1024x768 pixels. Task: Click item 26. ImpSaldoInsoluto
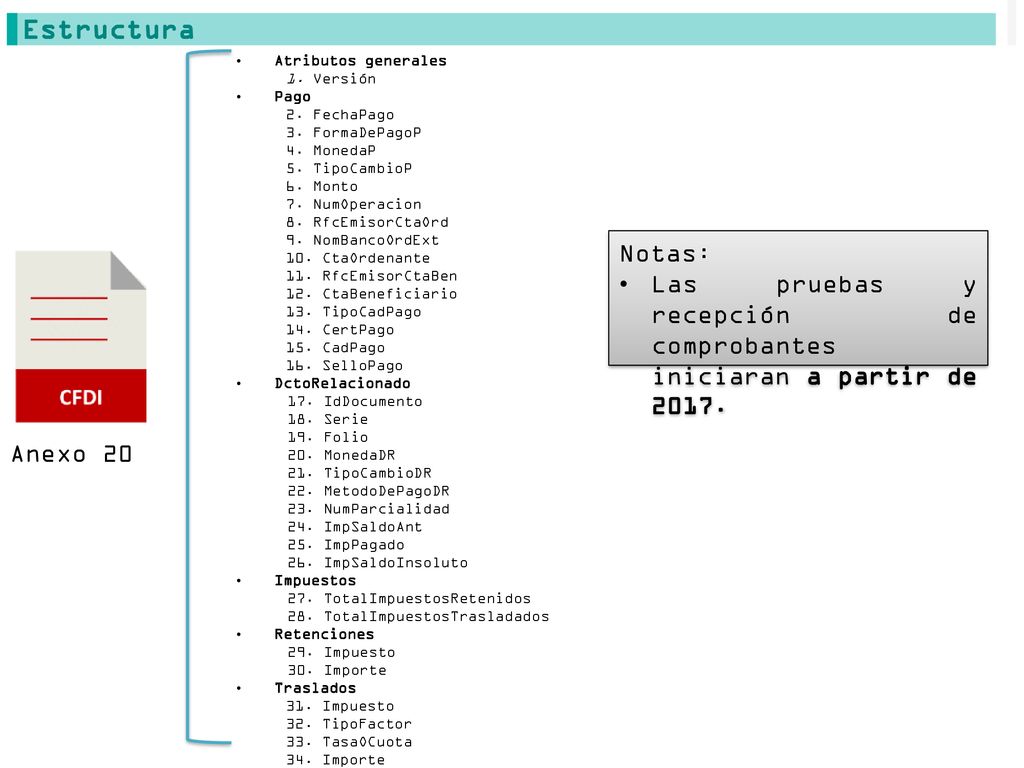click(x=378, y=563)
